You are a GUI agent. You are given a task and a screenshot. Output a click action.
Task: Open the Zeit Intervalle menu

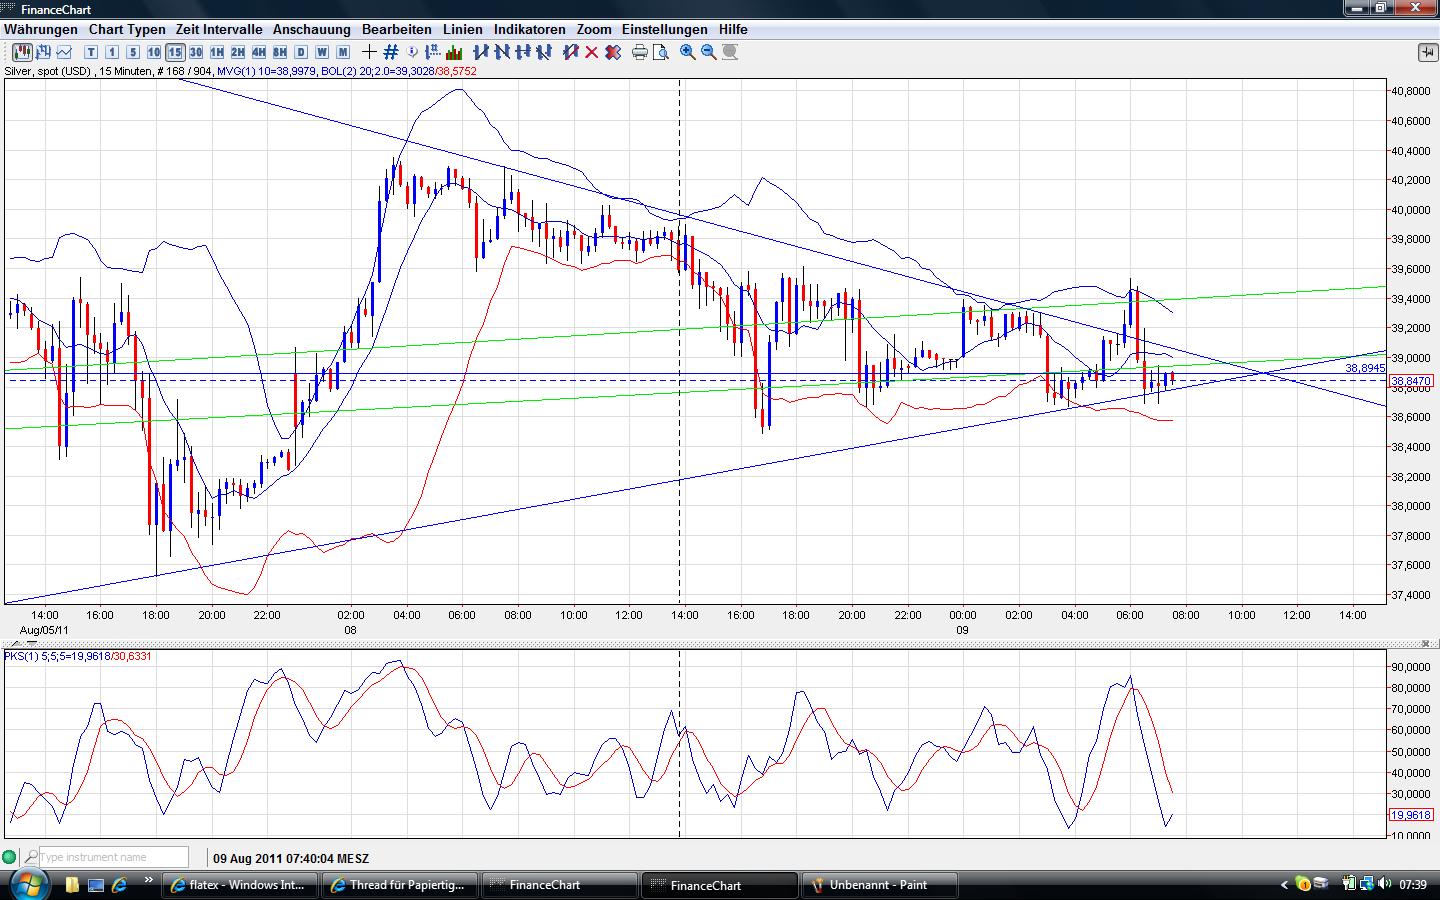pos(219,30)
